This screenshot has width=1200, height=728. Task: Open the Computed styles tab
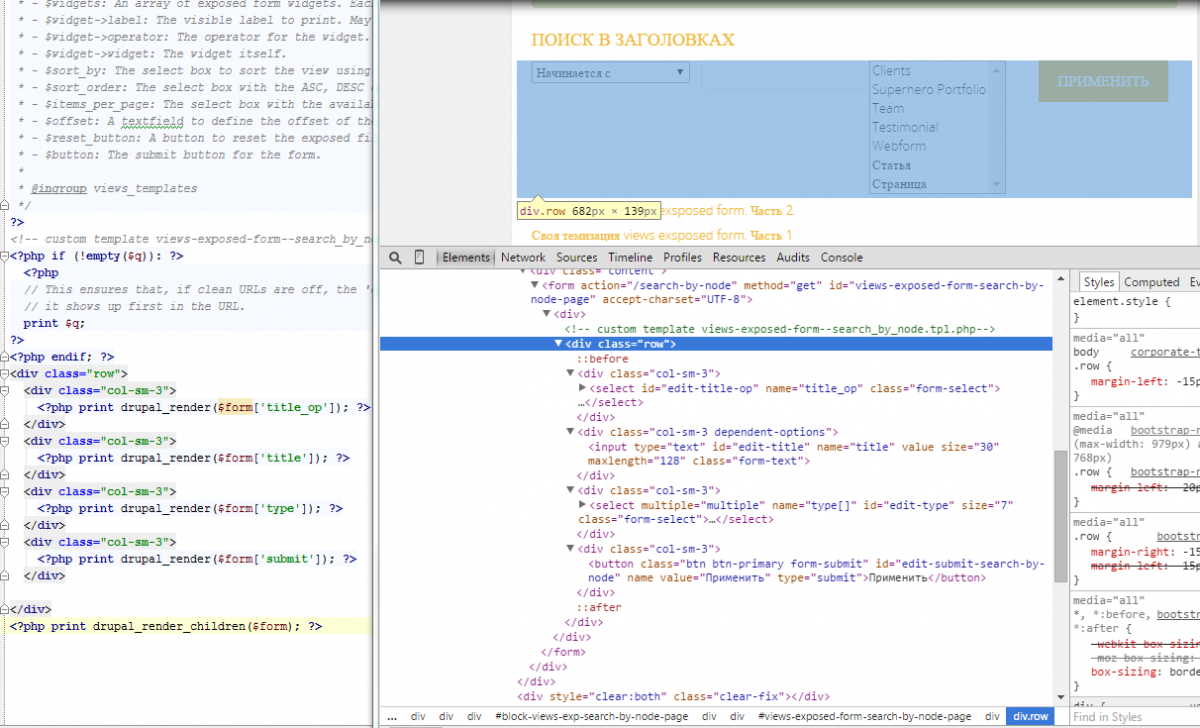(1151, 283)
